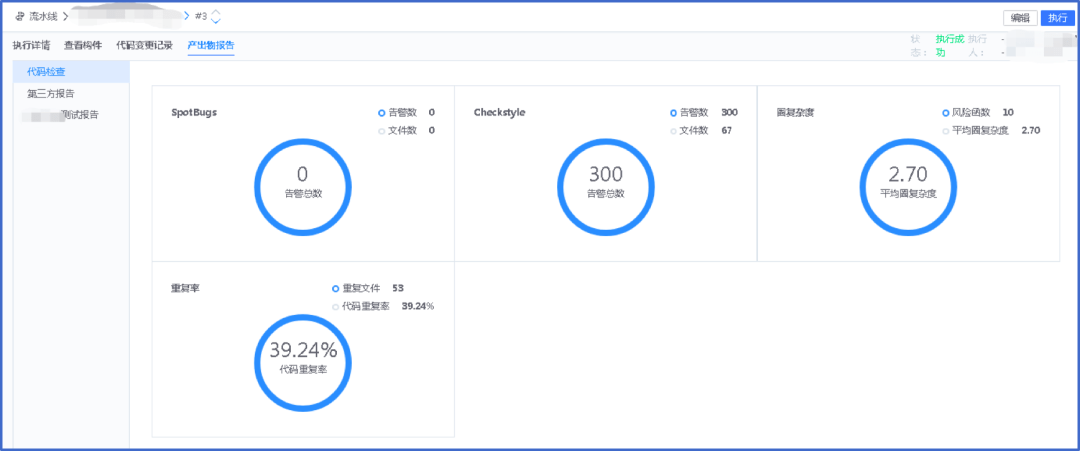Switch to the 代码变更记录 tab
The image size is (1080, 451).
point(145,46)
